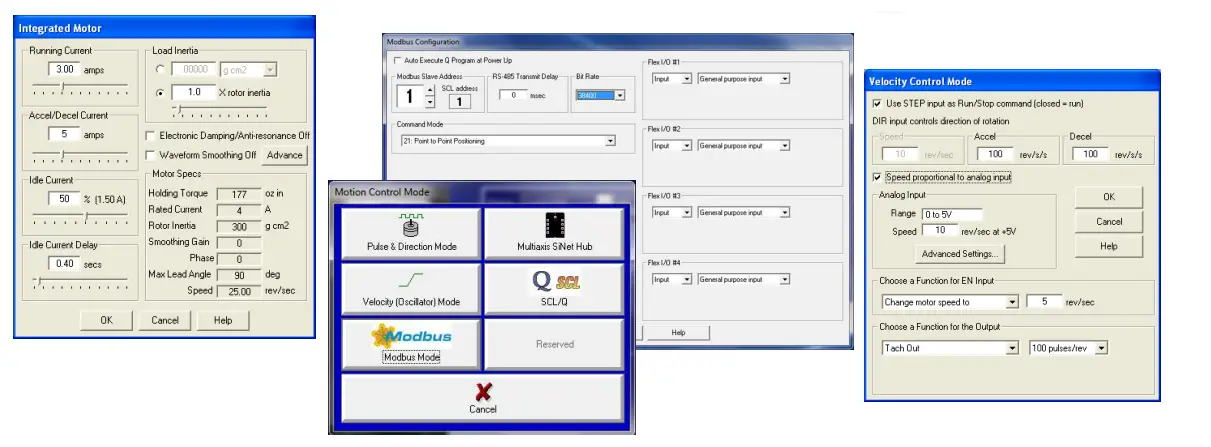This screenshot has width=1211, height=447.
Task: Click the Idle Current percent field
Action: pyautogui.click(x=65, y=199)
